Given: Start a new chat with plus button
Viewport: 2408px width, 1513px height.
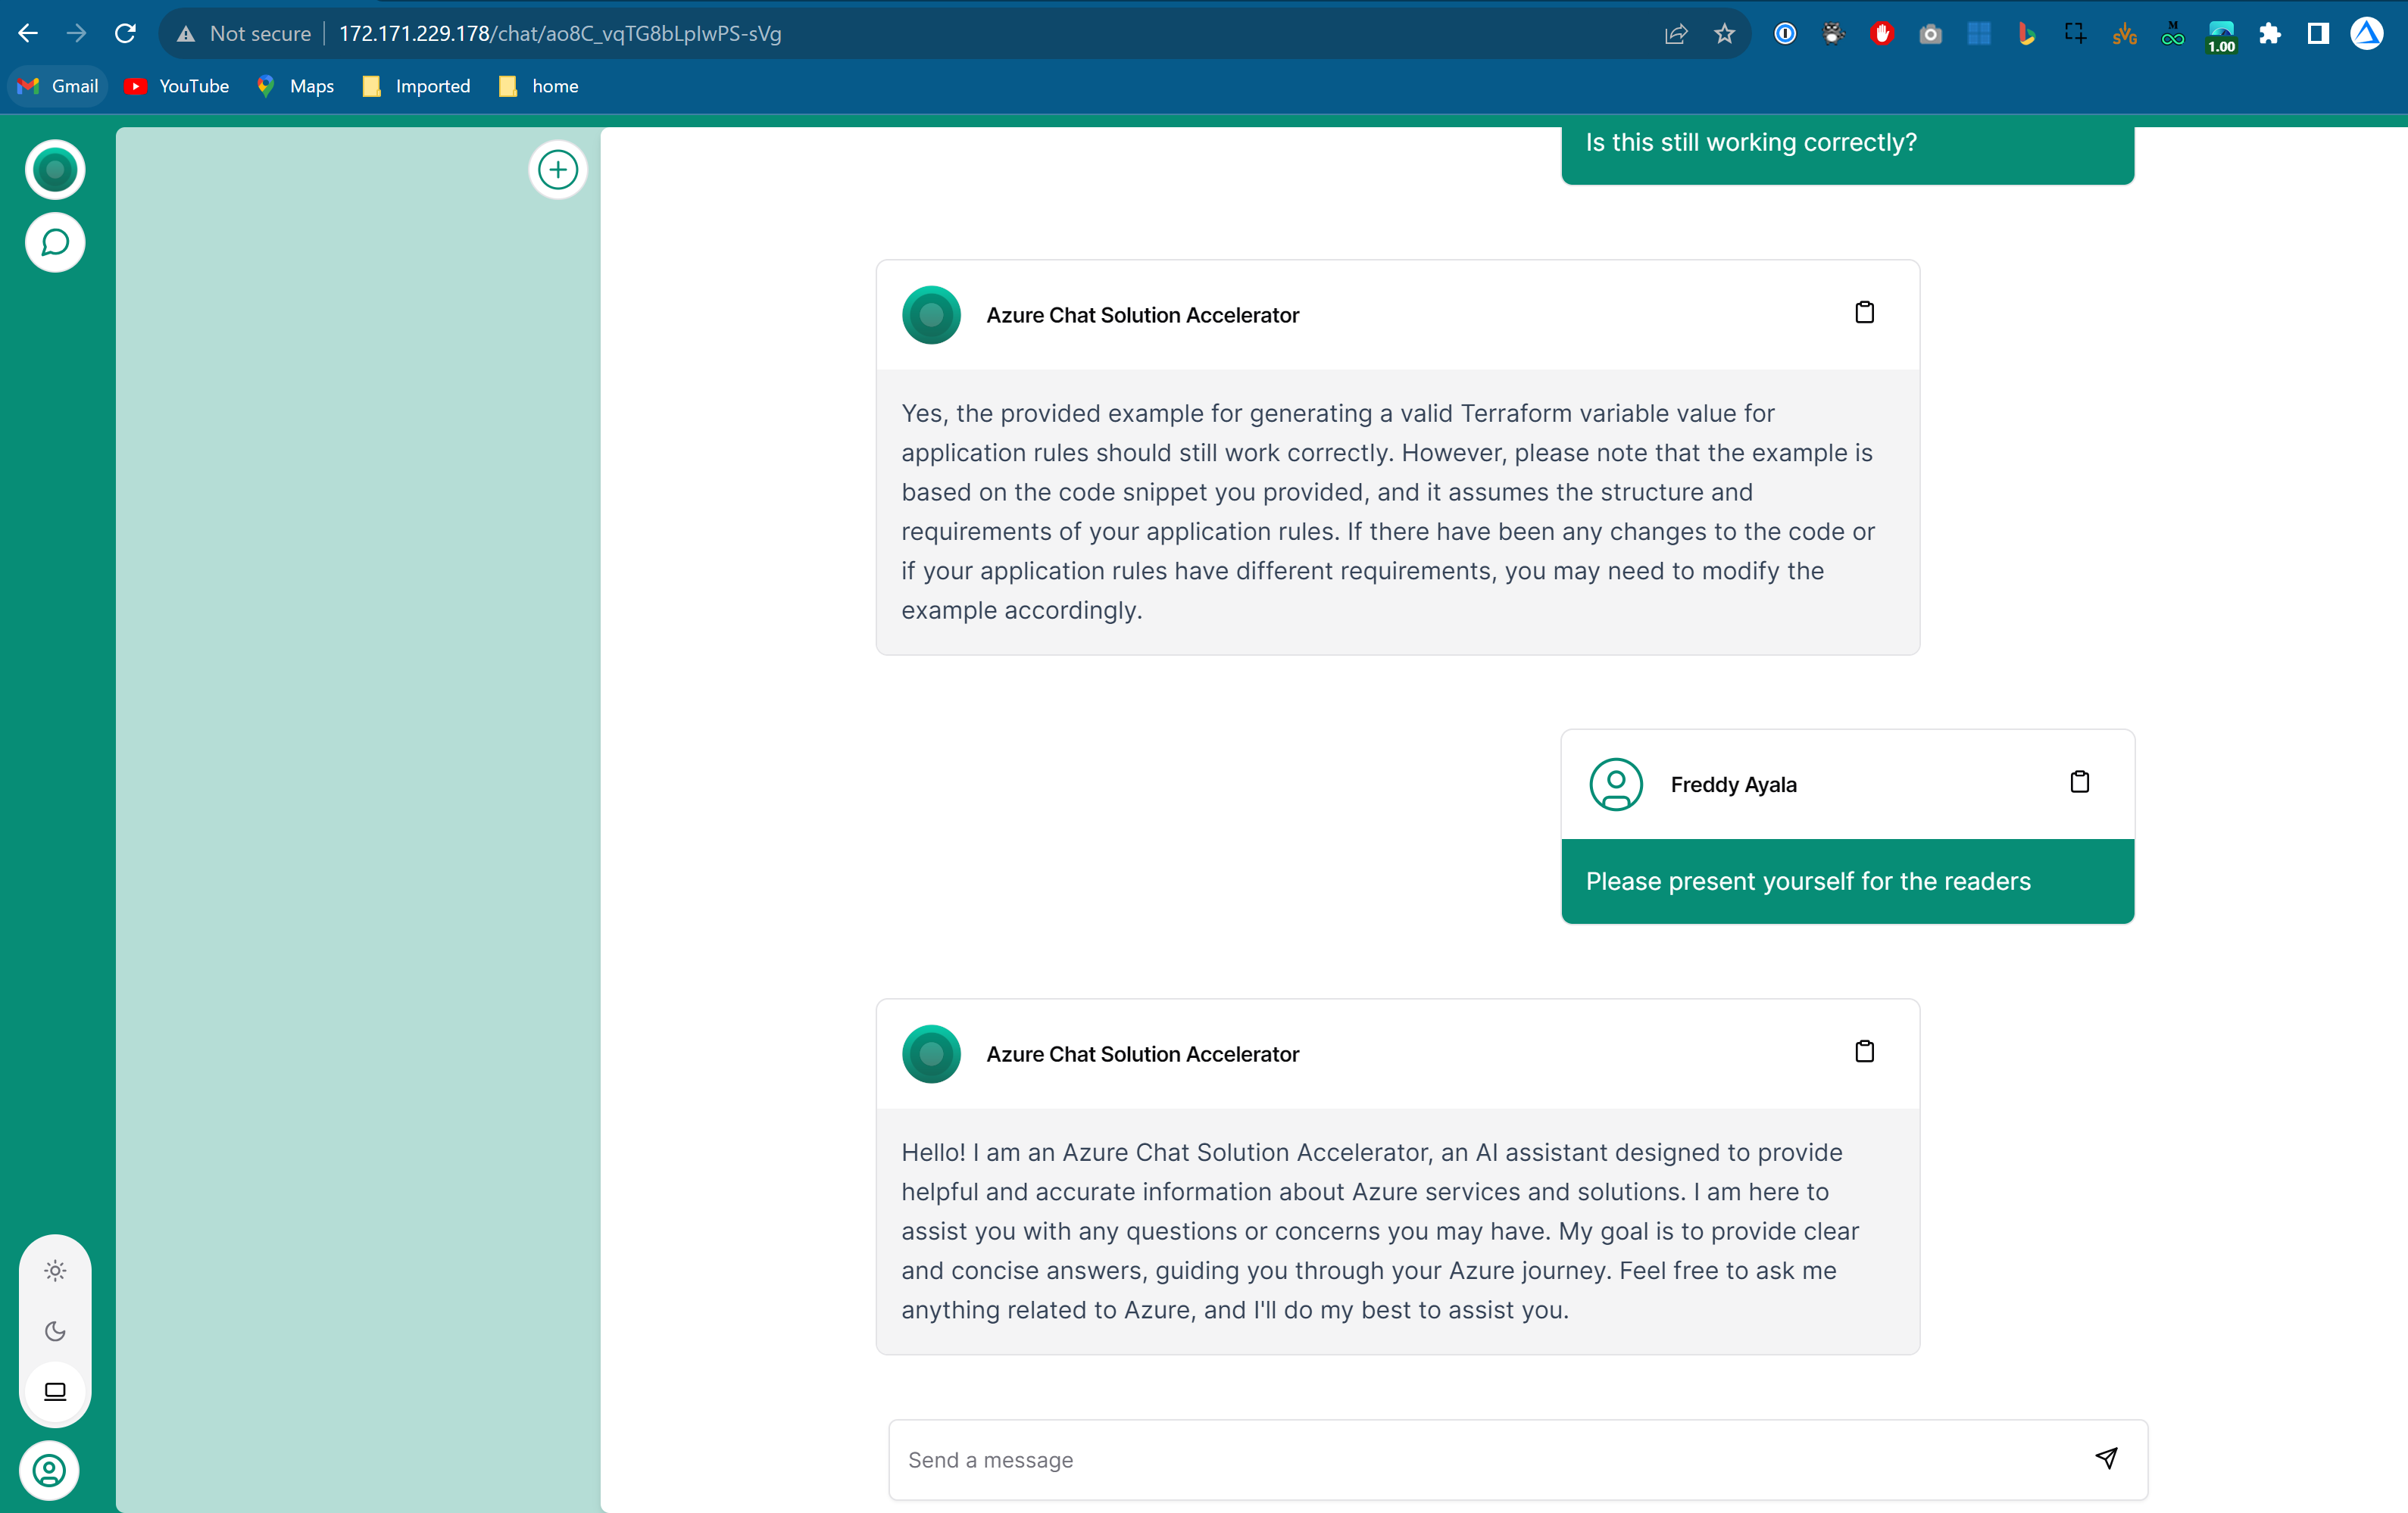Looking at the screenshot, I should pyautogui.click(x=558, y=170).
